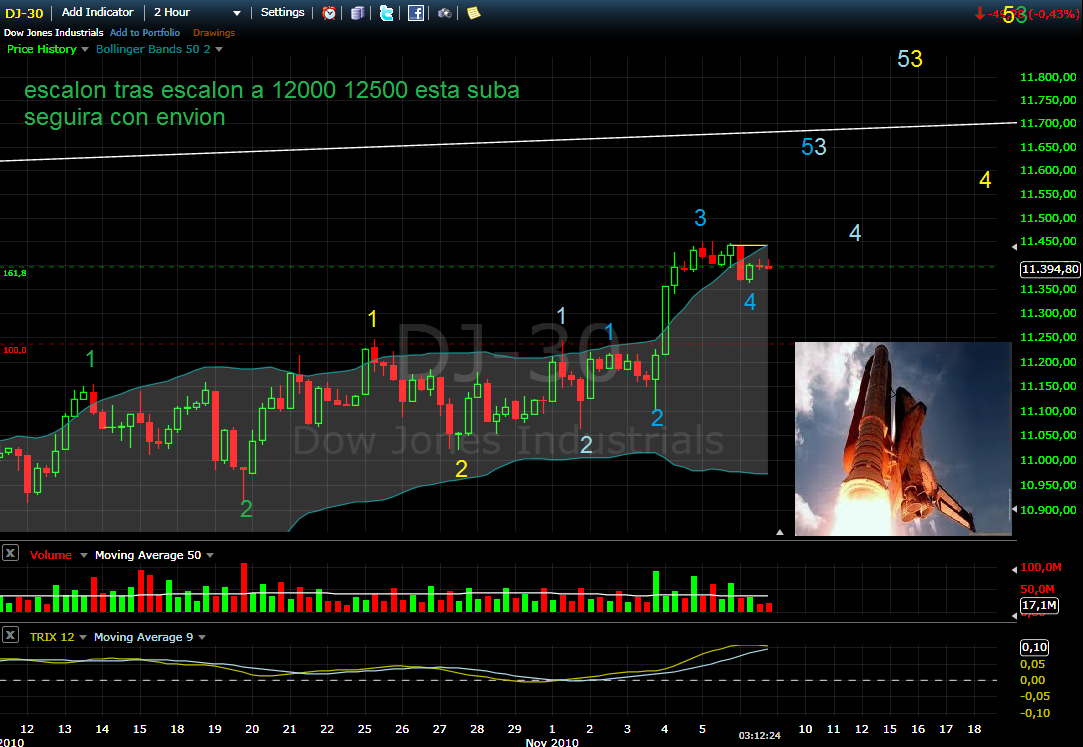The image size is (1083, 747).
Task: Click the TRIX value label 0,10
Action: 1034,647
